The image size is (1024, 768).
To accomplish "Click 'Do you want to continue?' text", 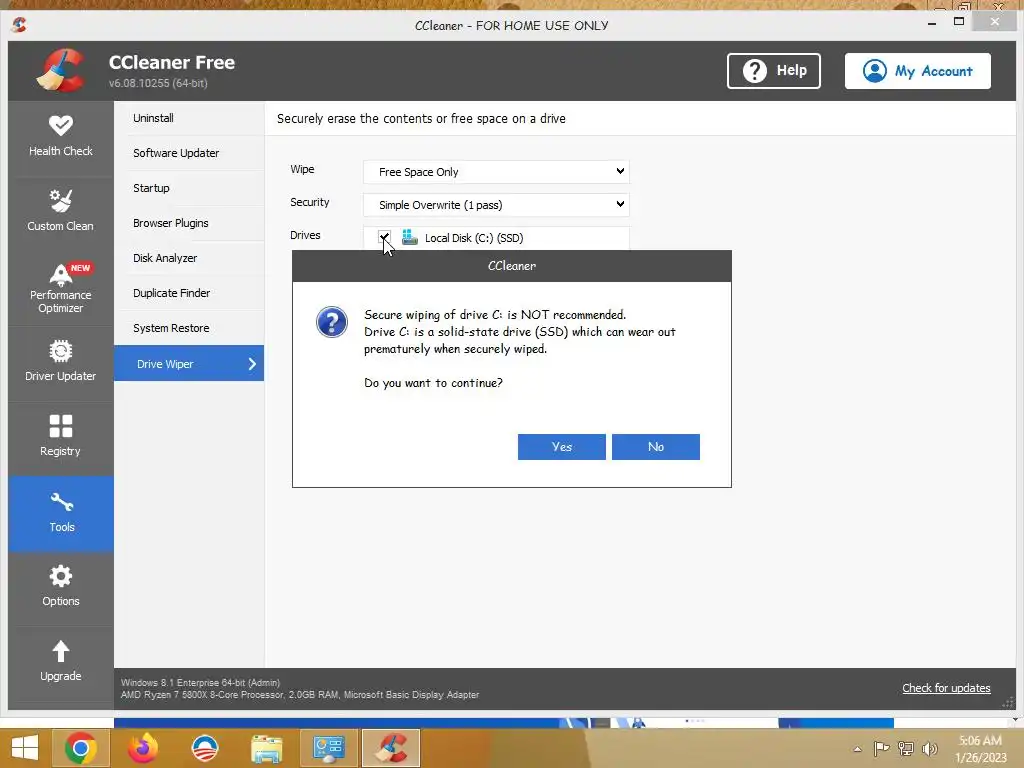I will (x=433, y=383).
